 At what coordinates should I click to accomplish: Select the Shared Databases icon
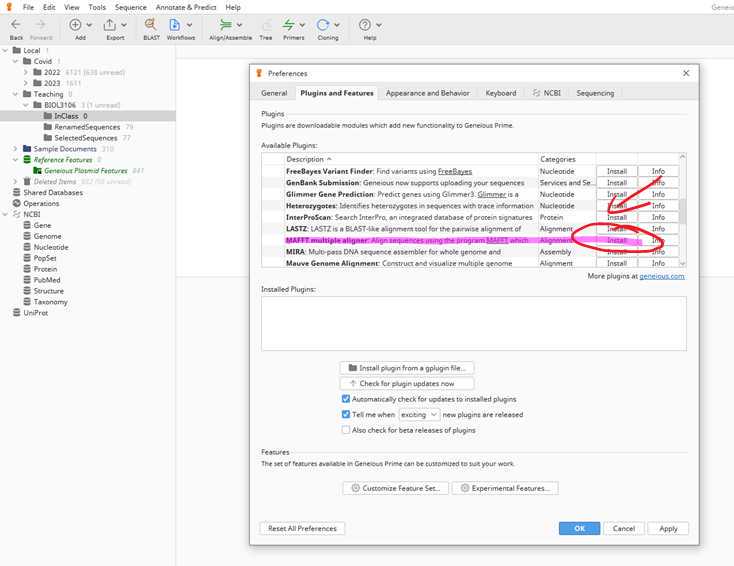click(17, 192)
